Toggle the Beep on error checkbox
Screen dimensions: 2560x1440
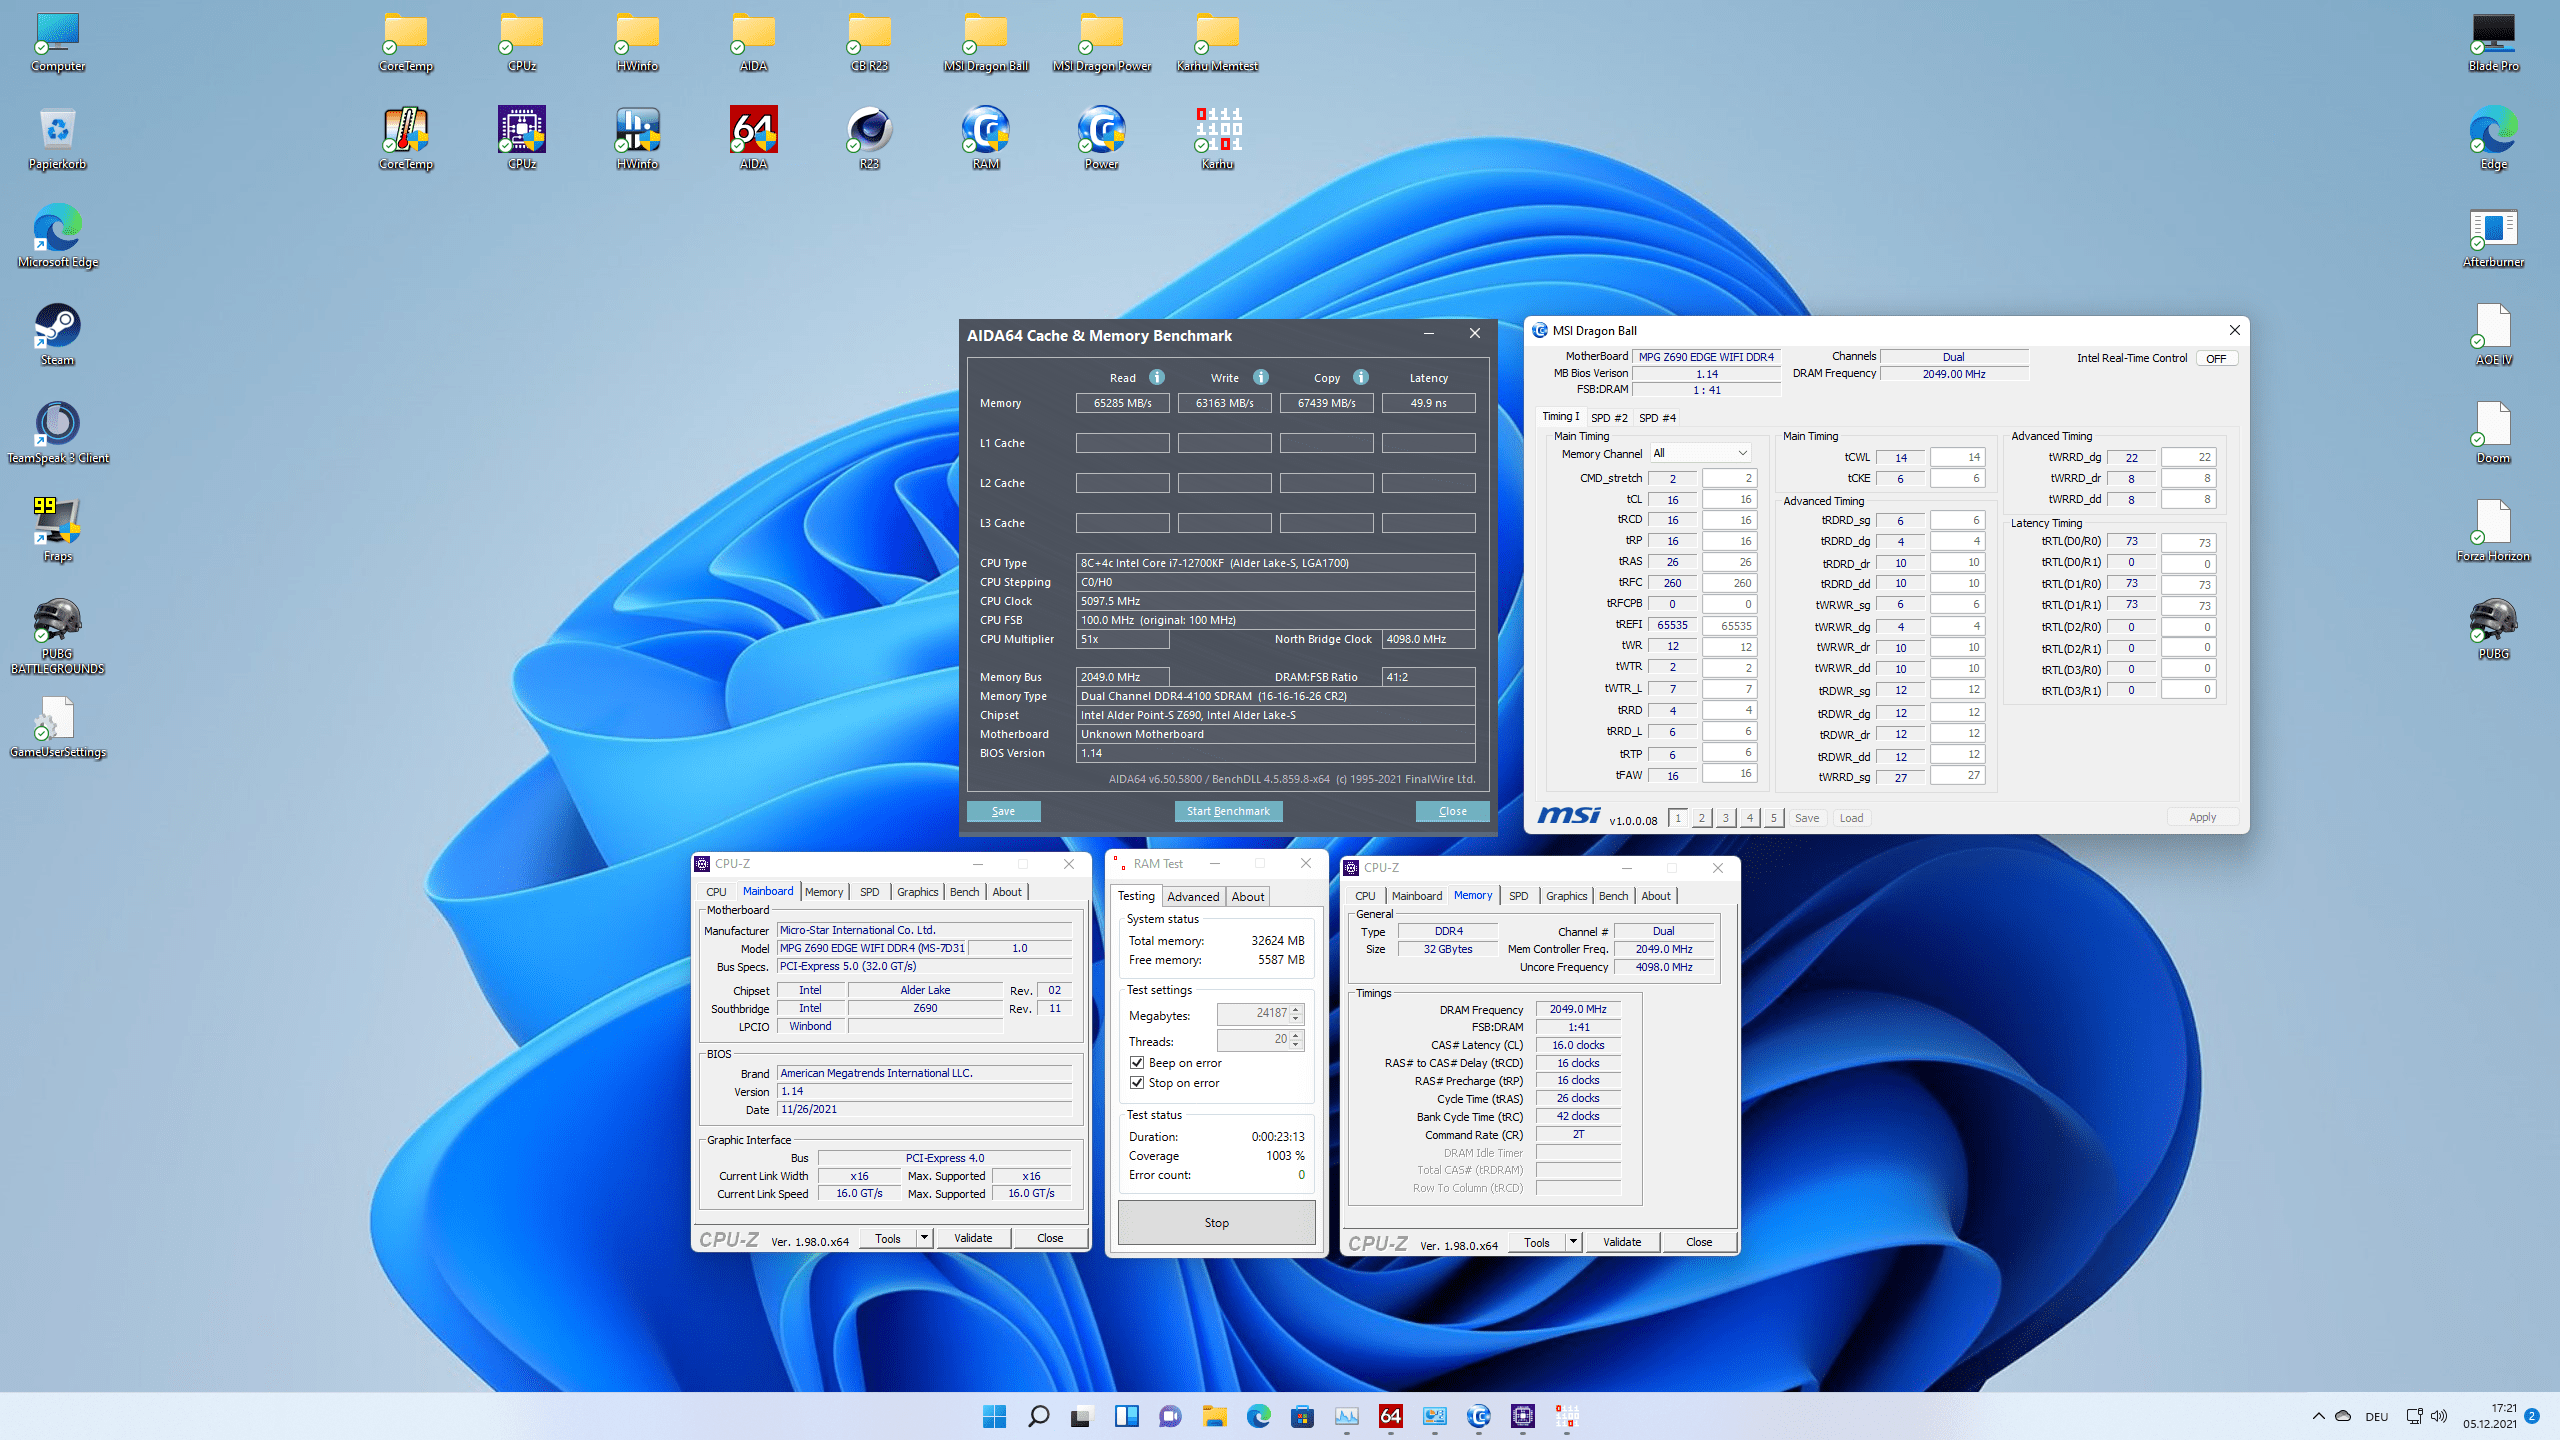[1137, 1063]
